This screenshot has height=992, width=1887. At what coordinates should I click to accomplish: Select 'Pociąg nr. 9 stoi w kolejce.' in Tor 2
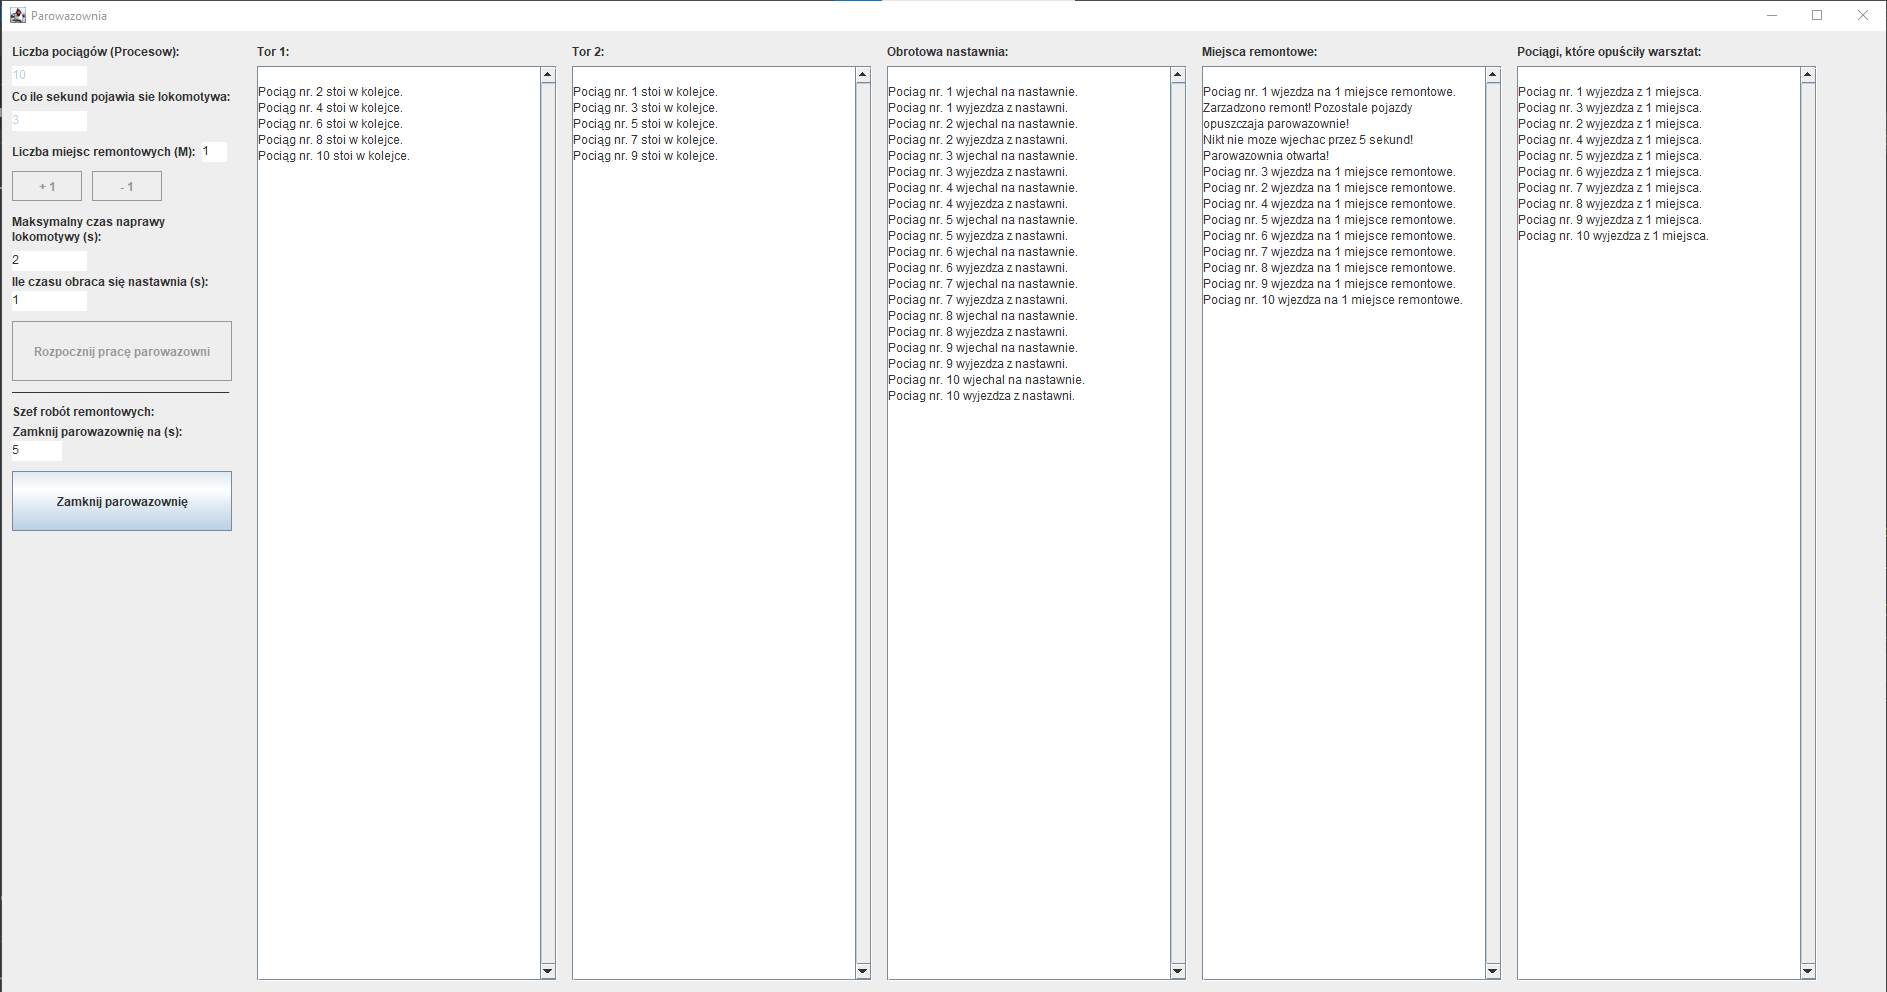pyautogui.click(x=645, y=156)
